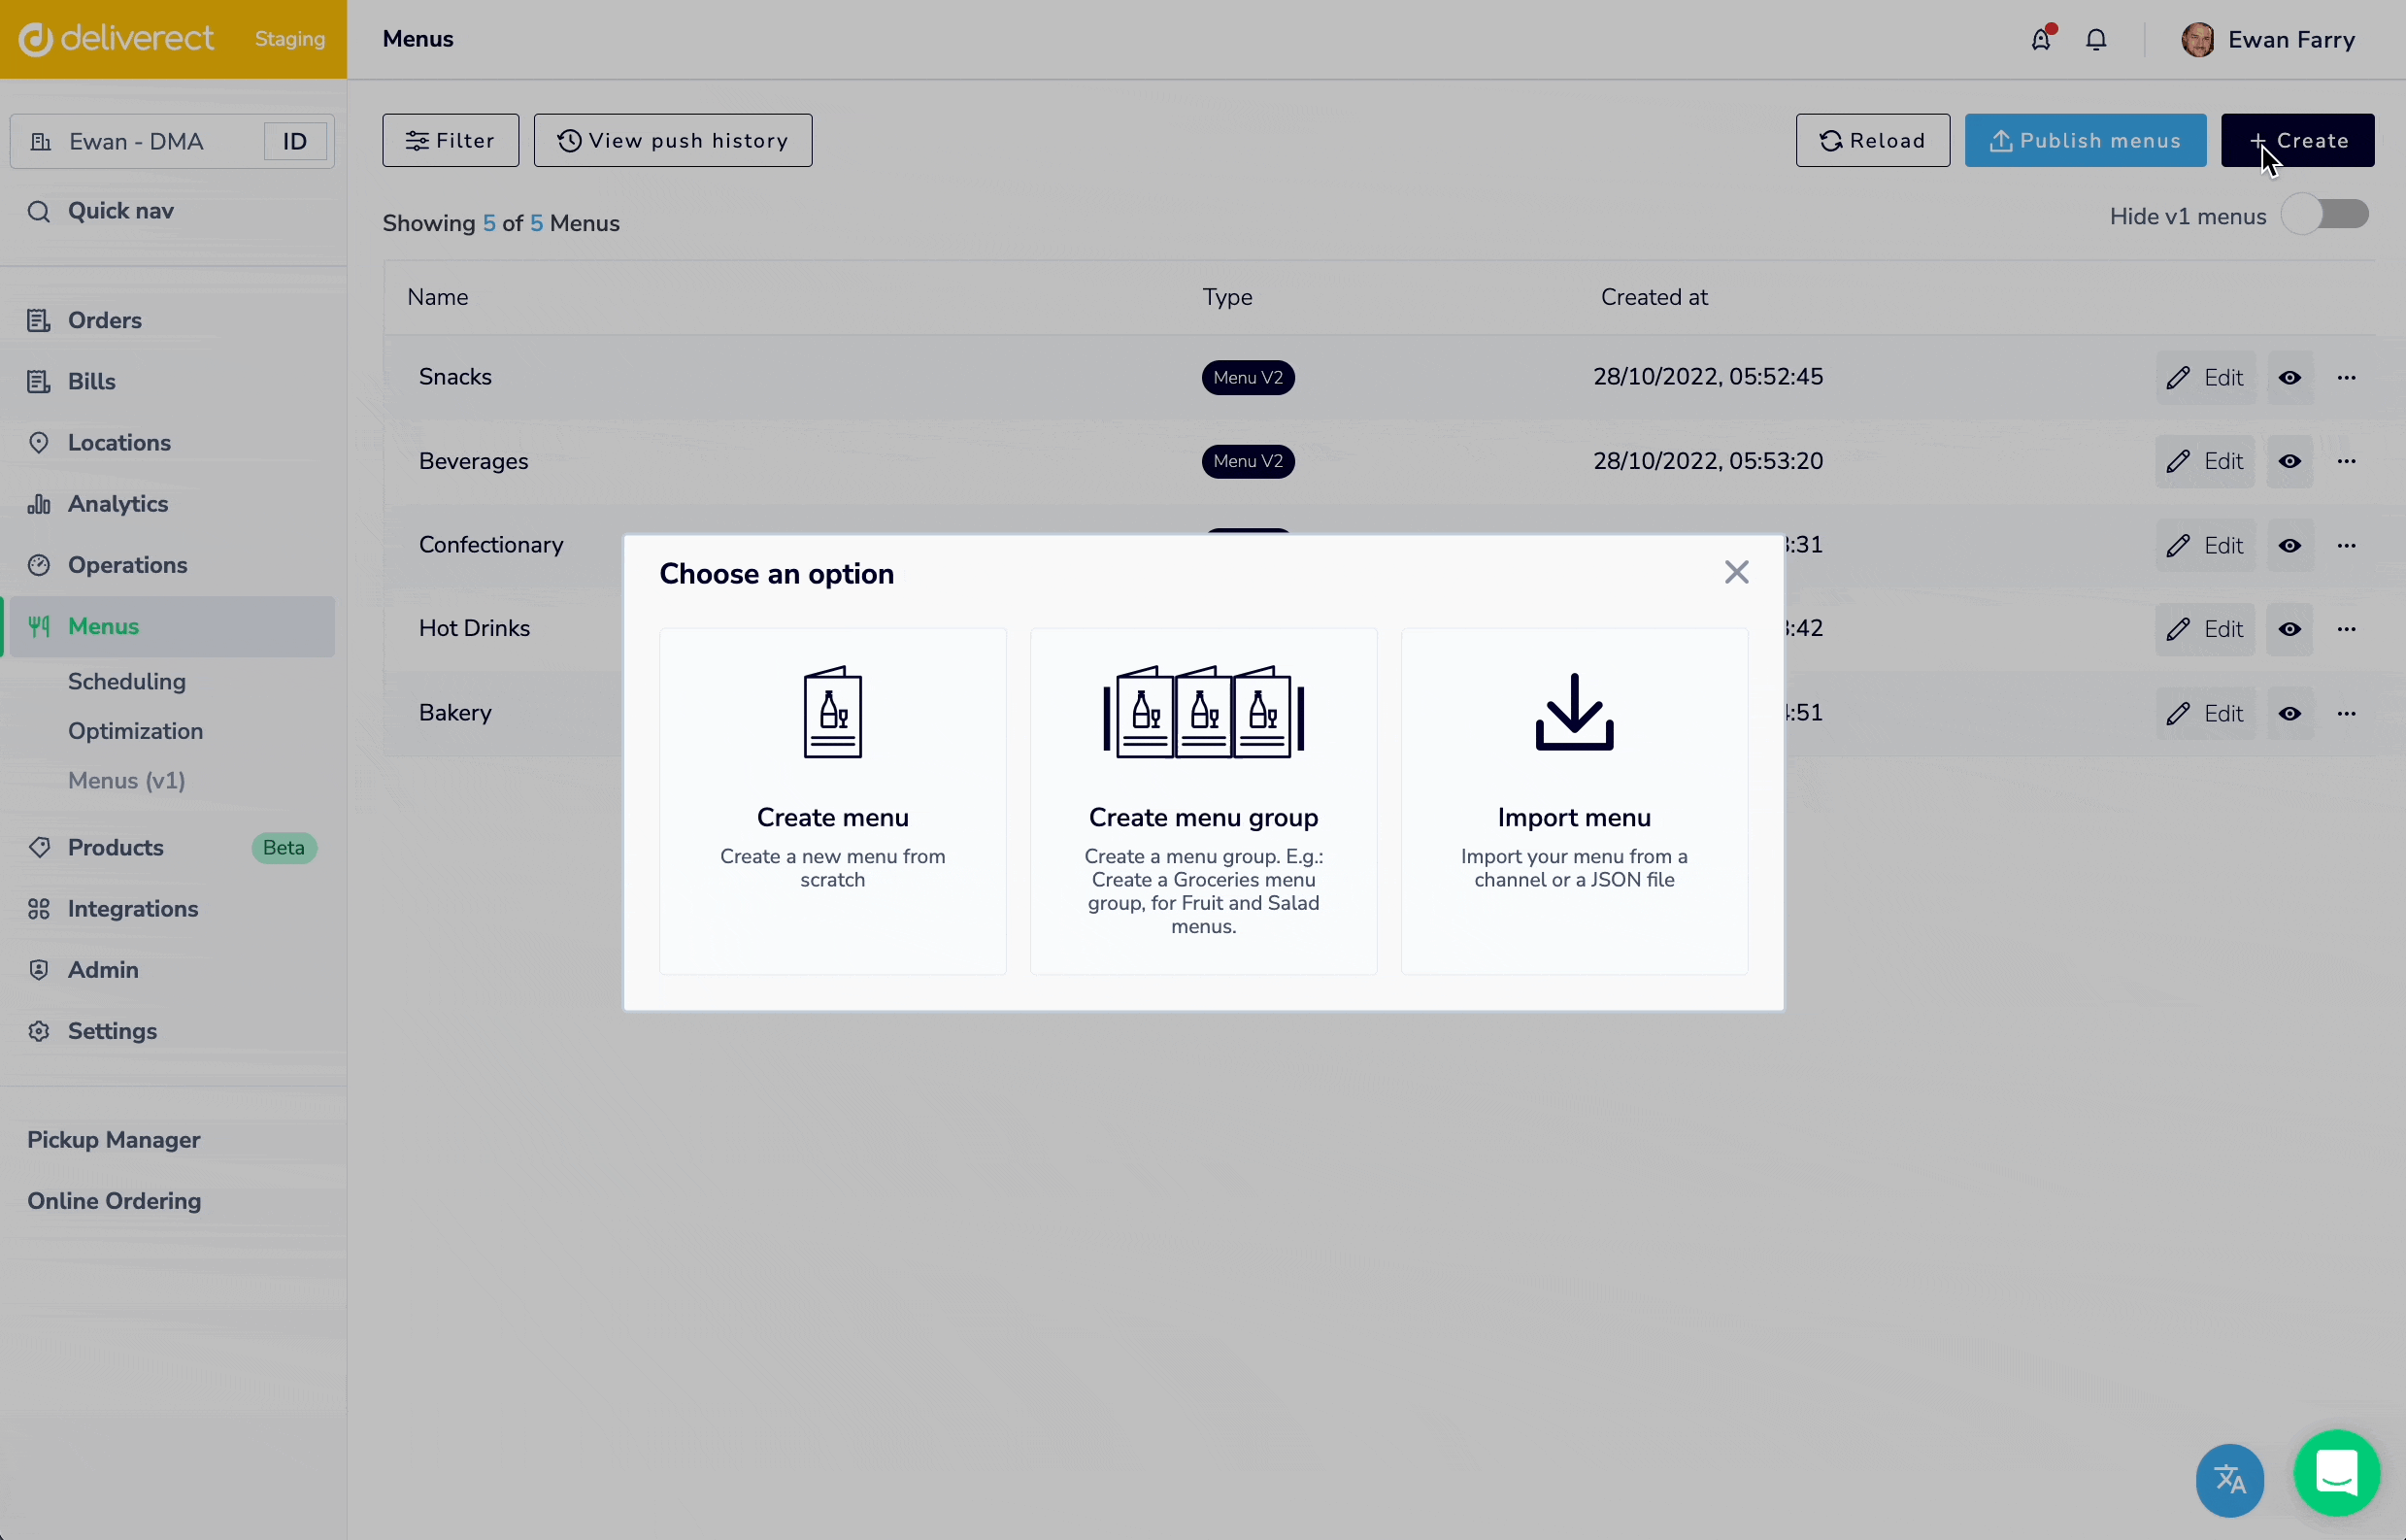Click the Import menu download icon
Screen dimensions: 2406x1540
point(1573,712)
